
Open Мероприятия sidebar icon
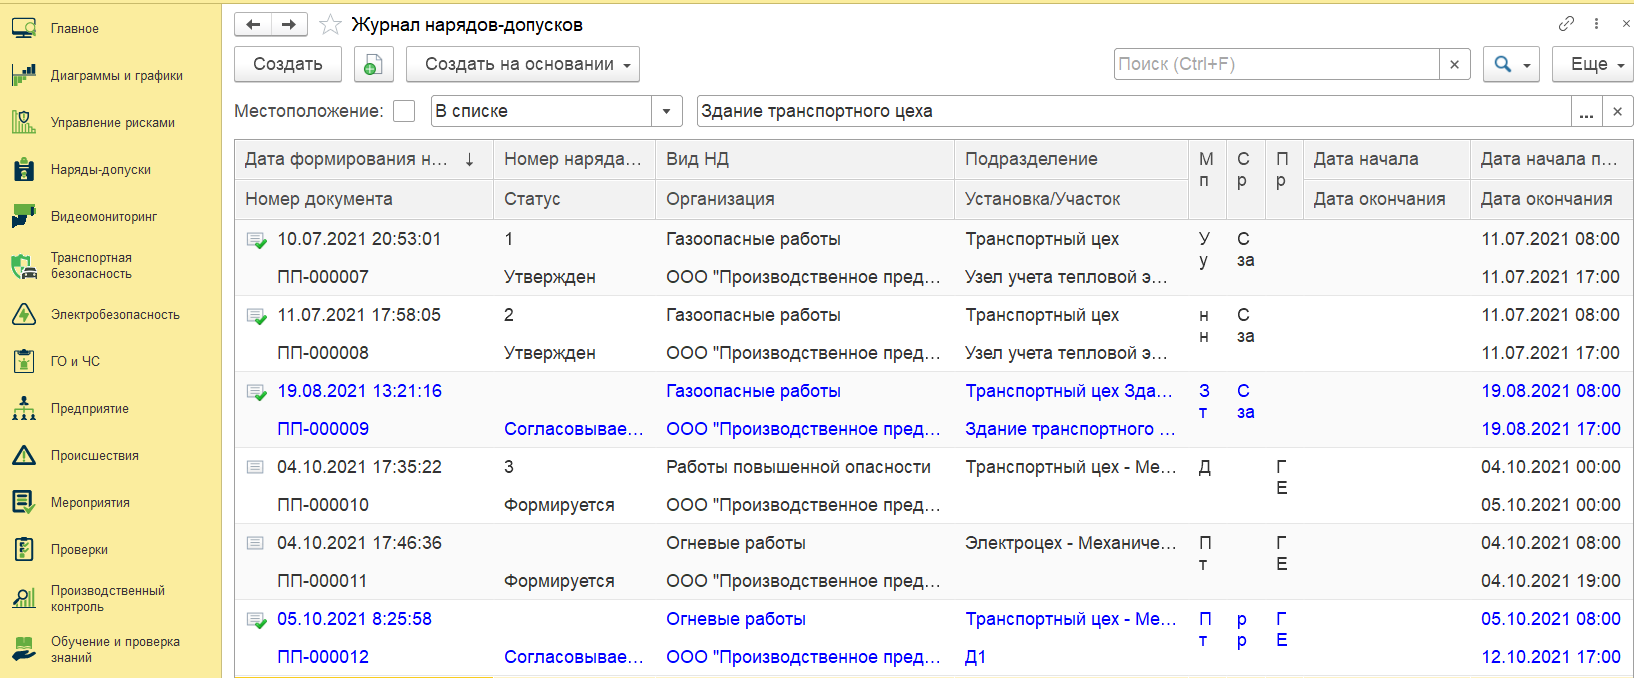coord(24,502)
